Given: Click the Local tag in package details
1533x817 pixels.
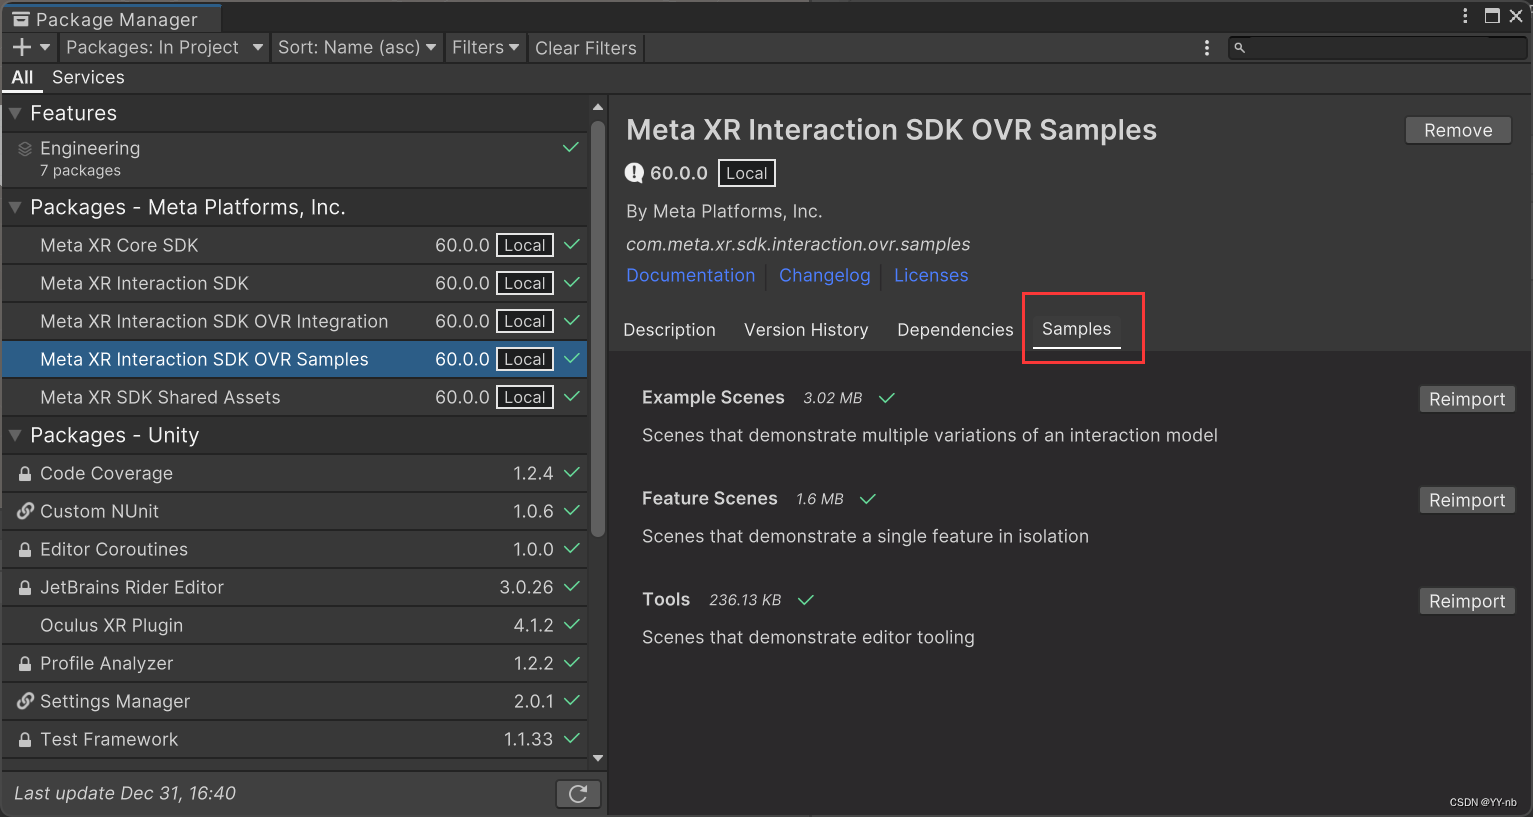Looking at the screenshot, I should click(x=747, y=173).
